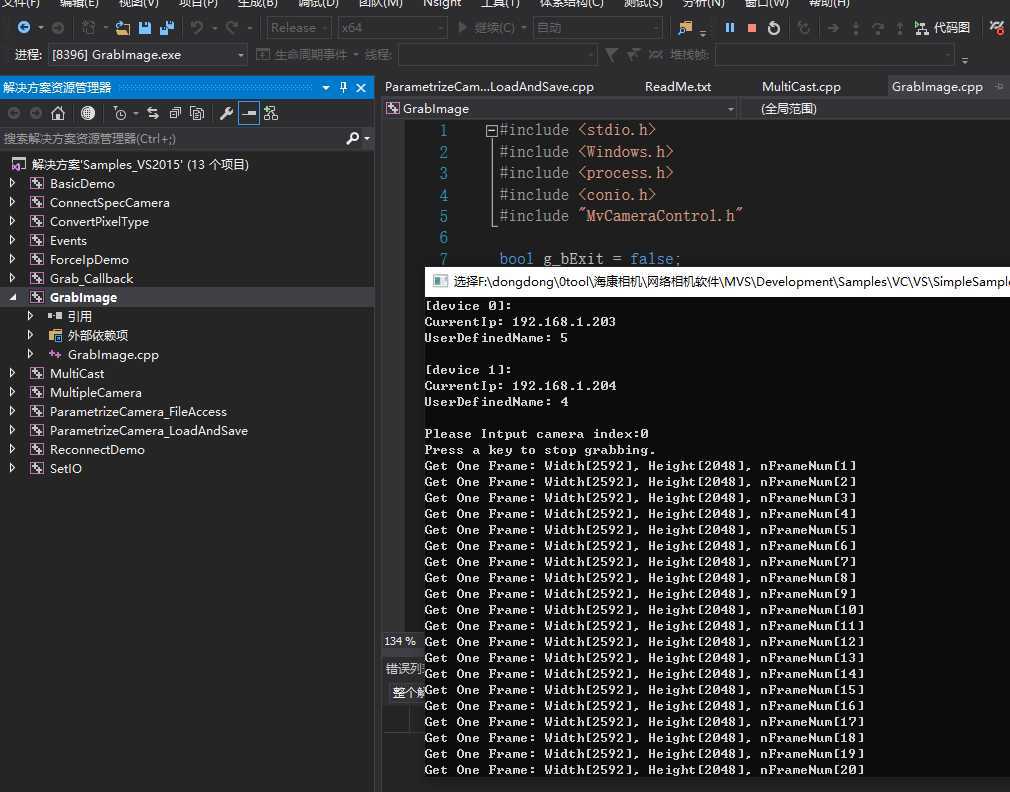
Task: Expand the Events project node
Action: [x=12, y=240]
